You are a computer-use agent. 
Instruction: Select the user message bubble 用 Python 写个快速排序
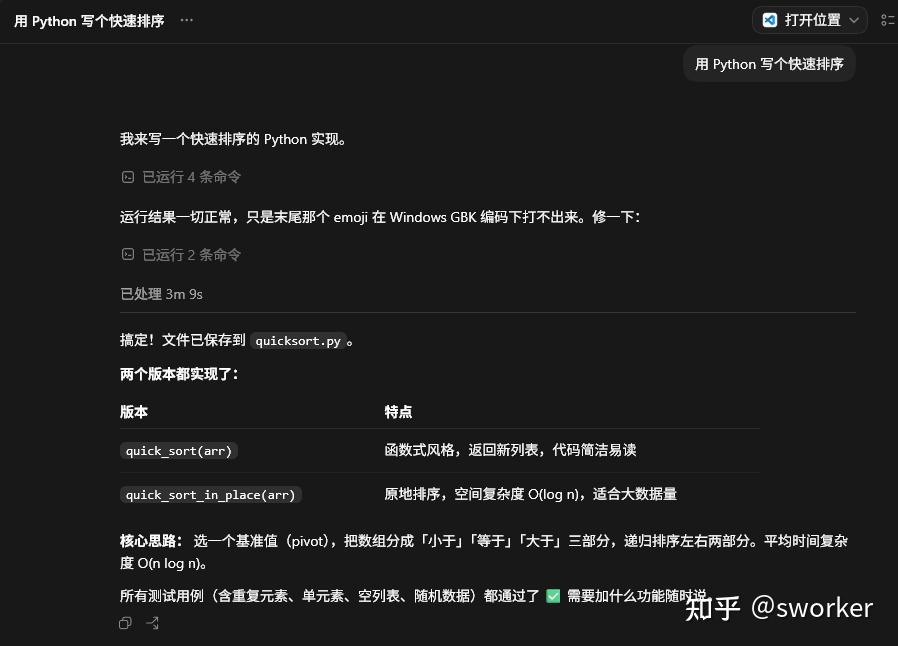pos(769,64)
